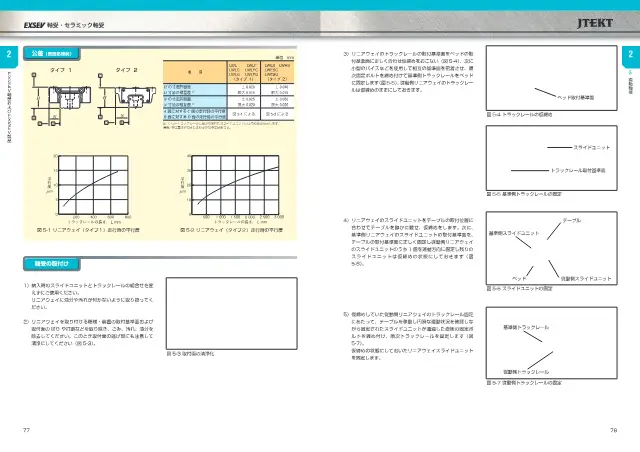Viewport: 640px width, 452px height.
Task: Click the 軸受の取付け section heading badge
Action: (x=51, y=264)
